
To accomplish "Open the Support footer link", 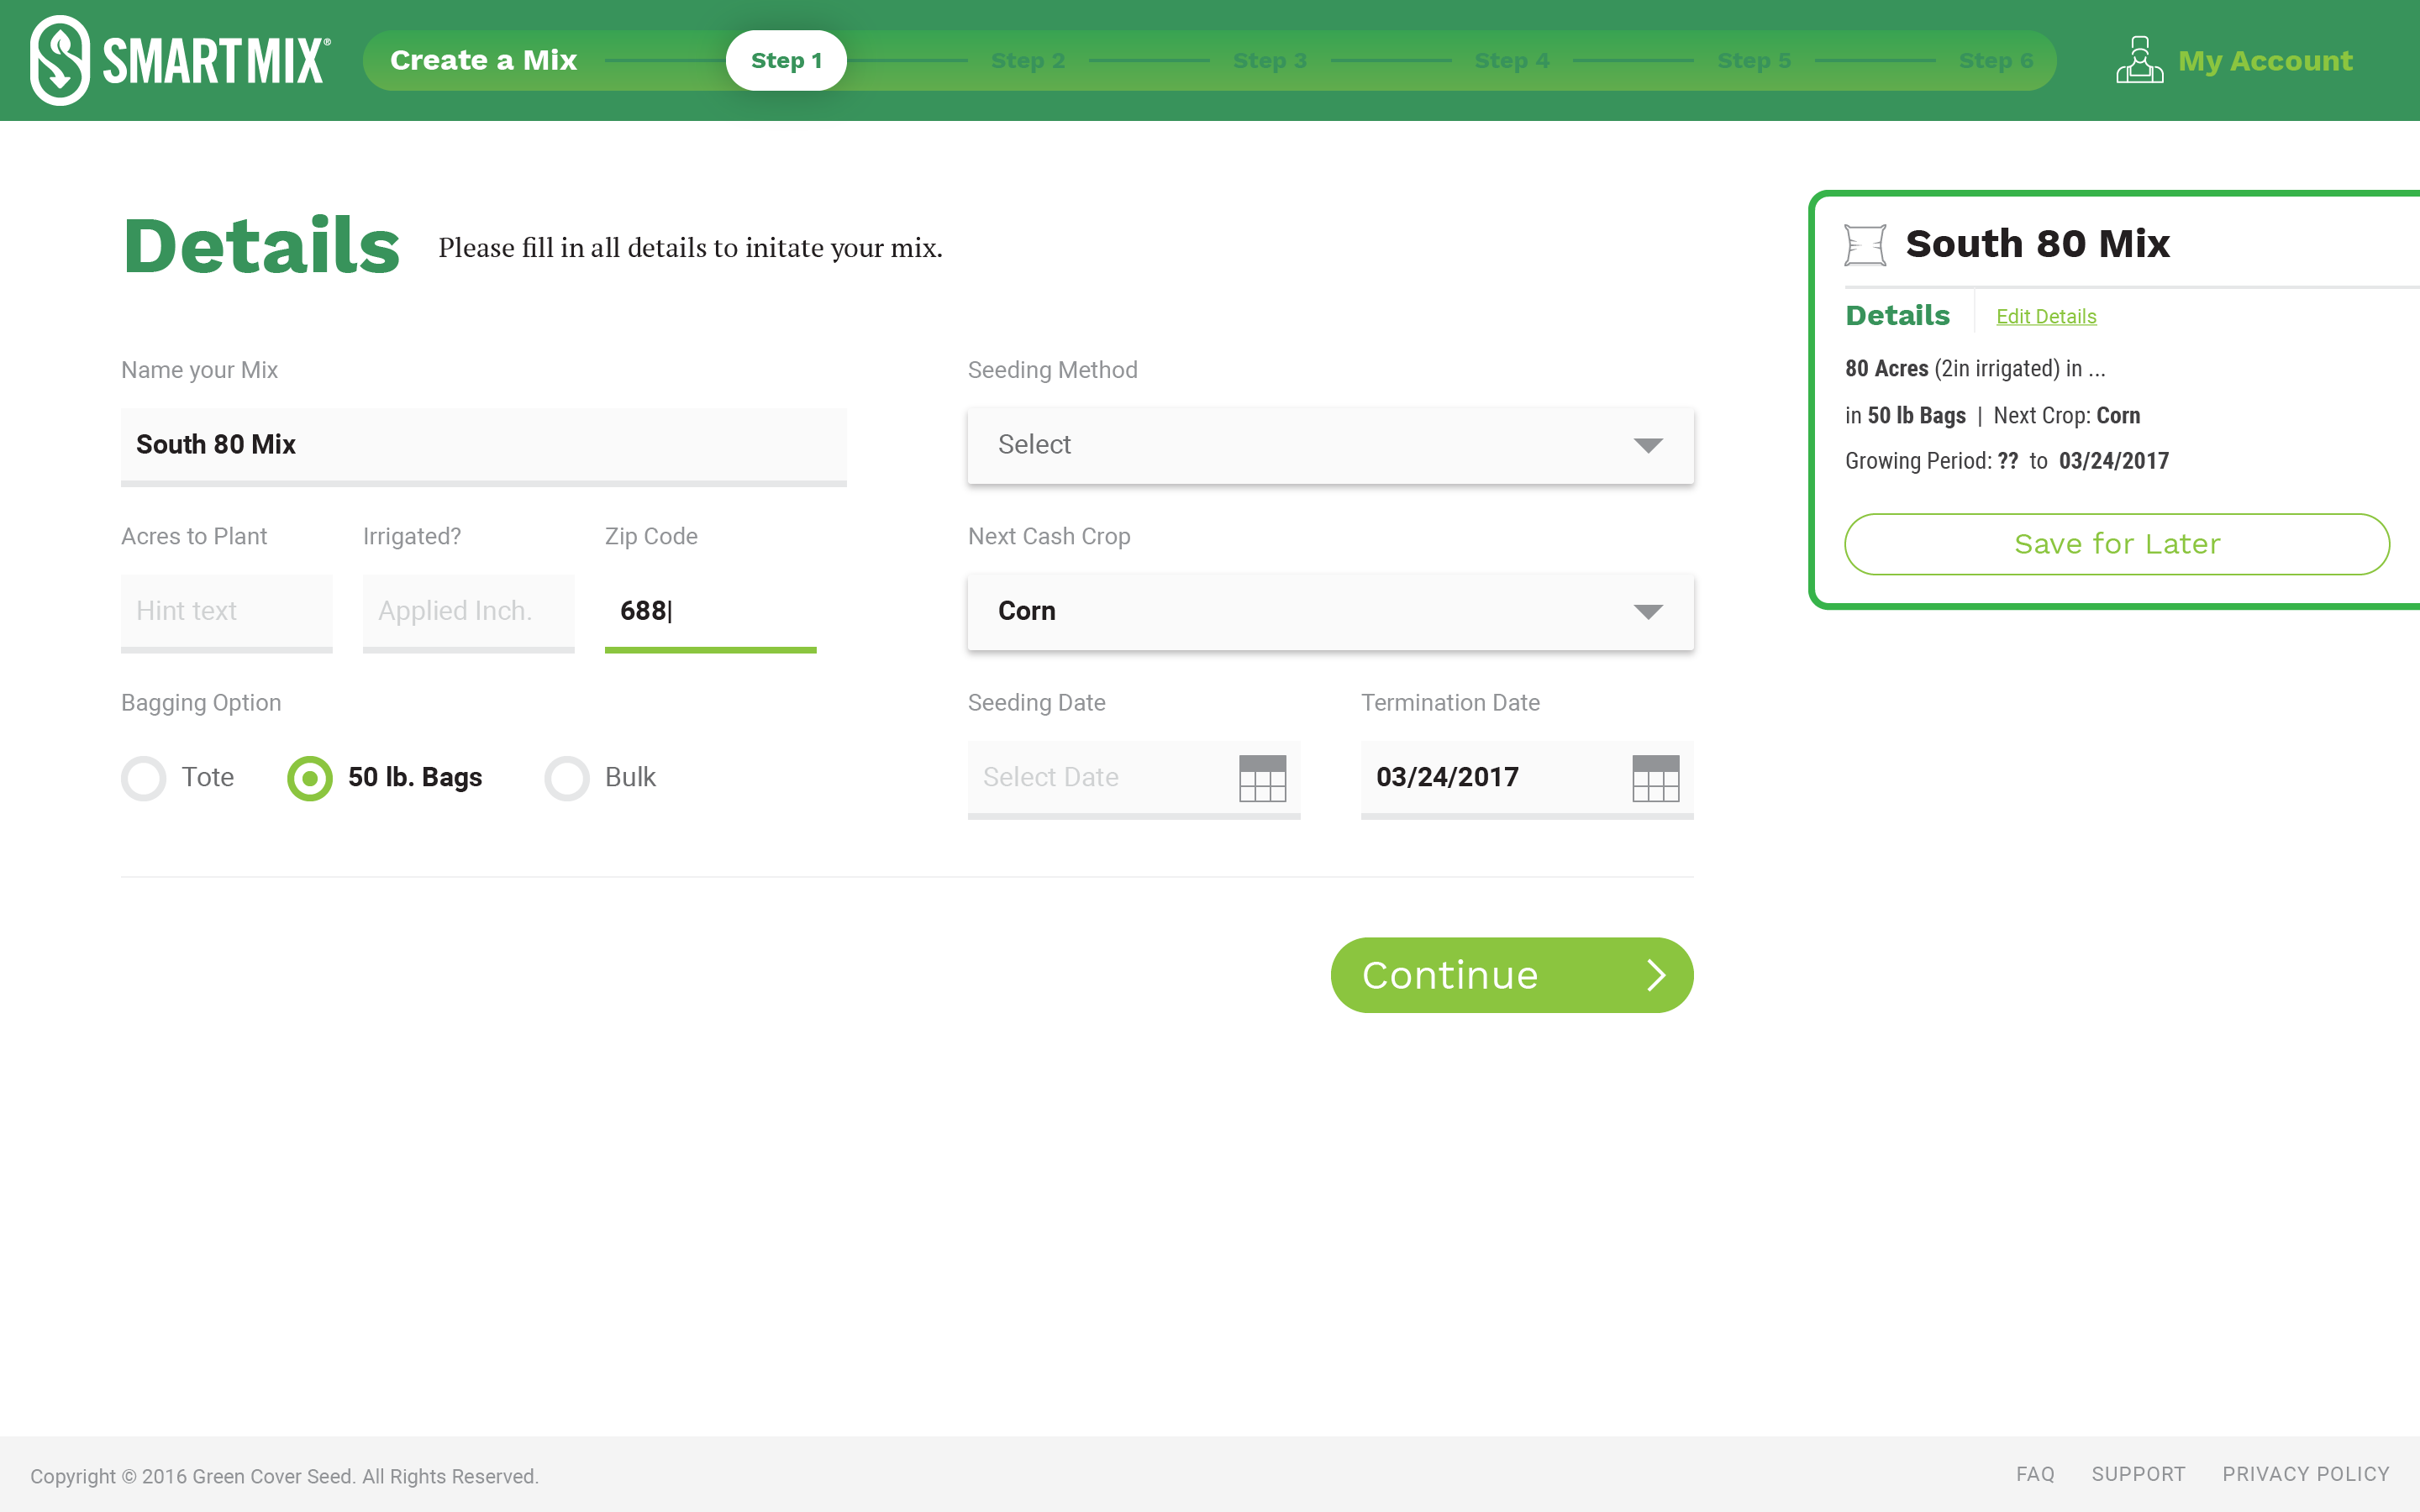I will tap(2138, 1474).
